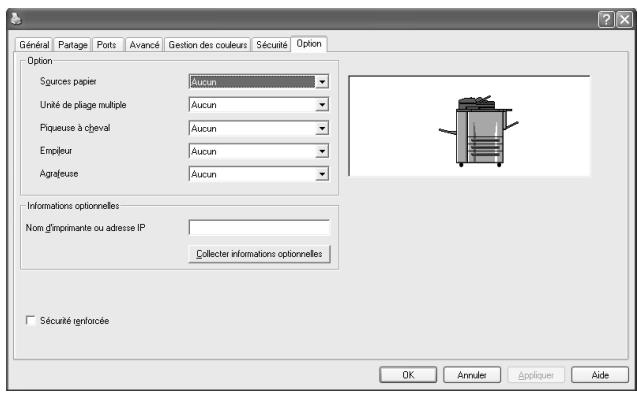This screenshot has width=637, height=393.
Task: Click the Sources papier label
Action: pyautogui.click(x=68, y=81)
